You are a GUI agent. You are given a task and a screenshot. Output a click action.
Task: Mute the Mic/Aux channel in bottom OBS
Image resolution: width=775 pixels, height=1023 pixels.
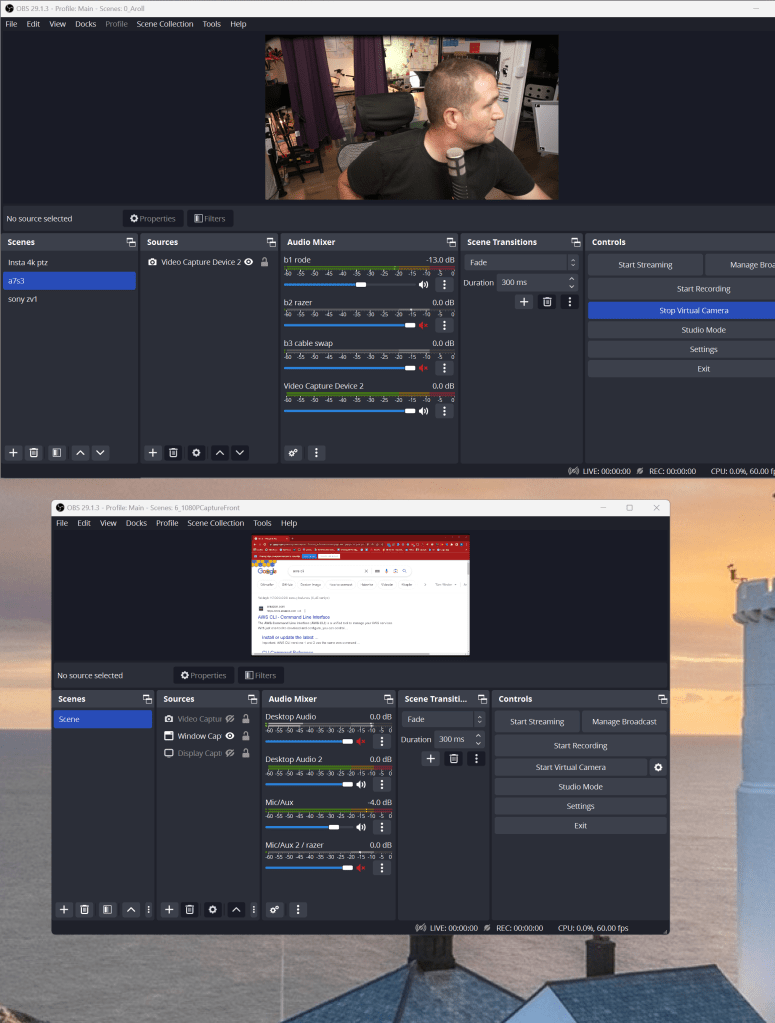361,827
